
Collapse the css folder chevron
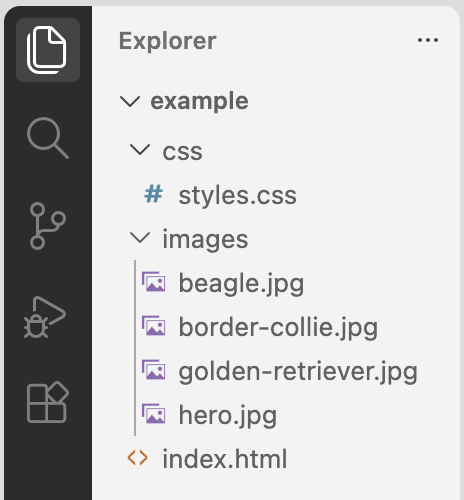tap(140, 150)
